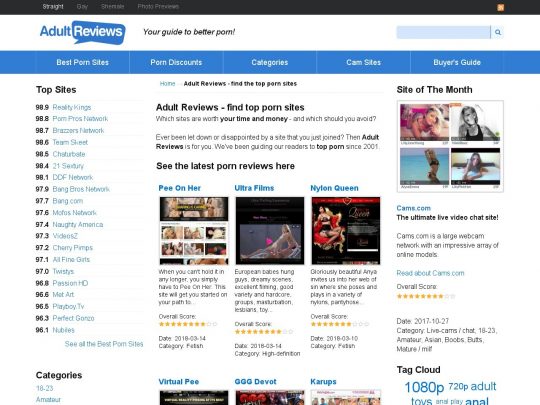This screenshot has height=405, width=540.
Task: Open the Karups review title
Action: 323,382
